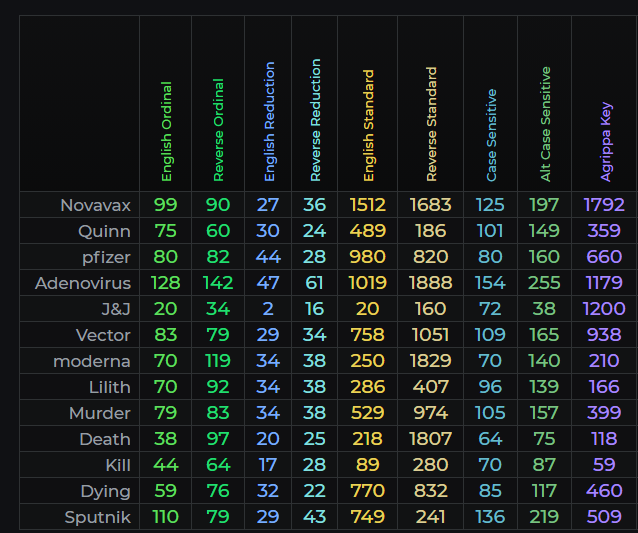Click Quinn Reverse Standard value 186
Image resolution: width=638 pixels, height=533 pixels.
tap(430, 231)
